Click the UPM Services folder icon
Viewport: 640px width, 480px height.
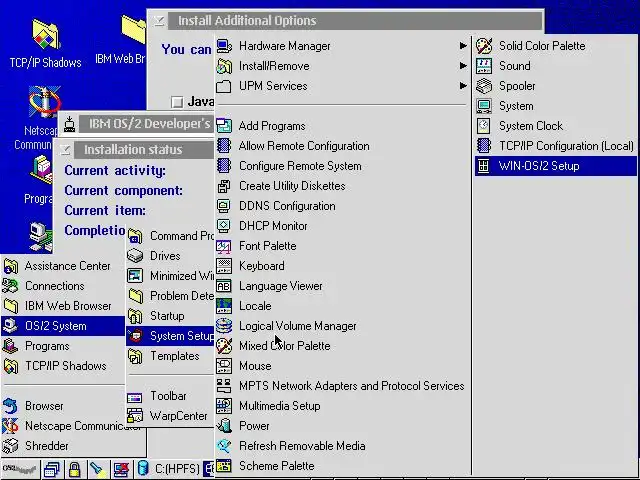pos(224,86)
